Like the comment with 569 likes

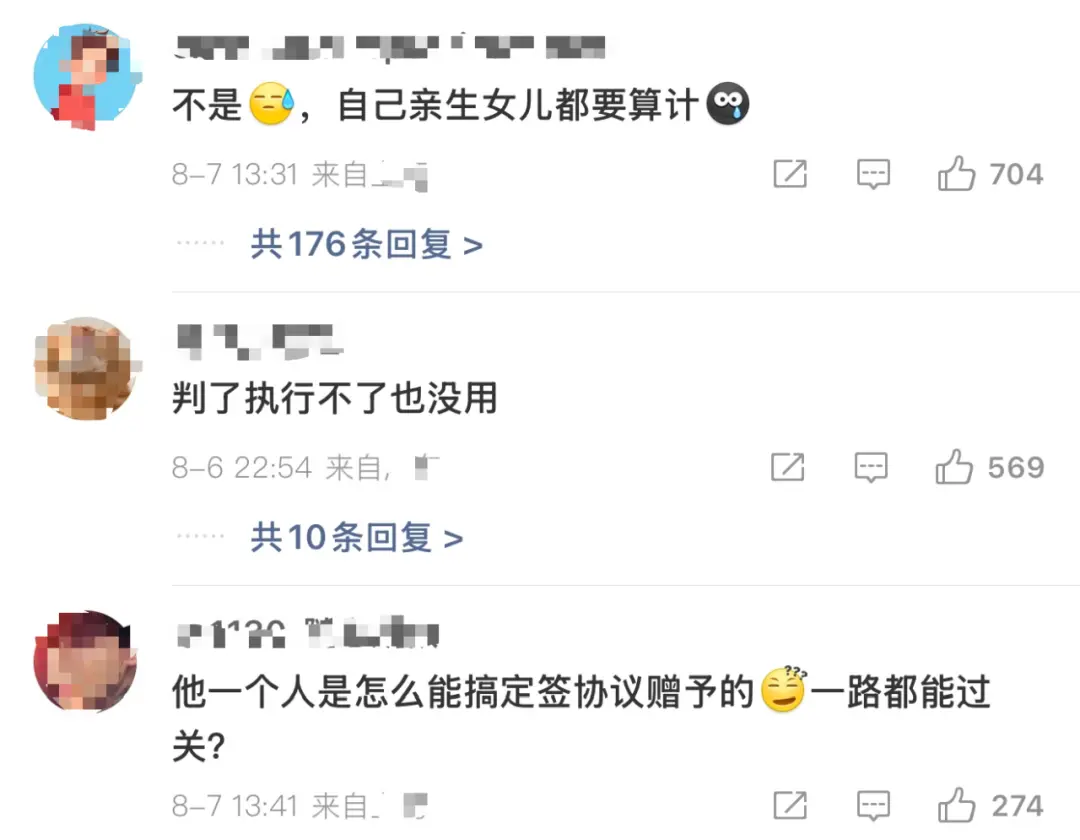[x=954, y=467]
